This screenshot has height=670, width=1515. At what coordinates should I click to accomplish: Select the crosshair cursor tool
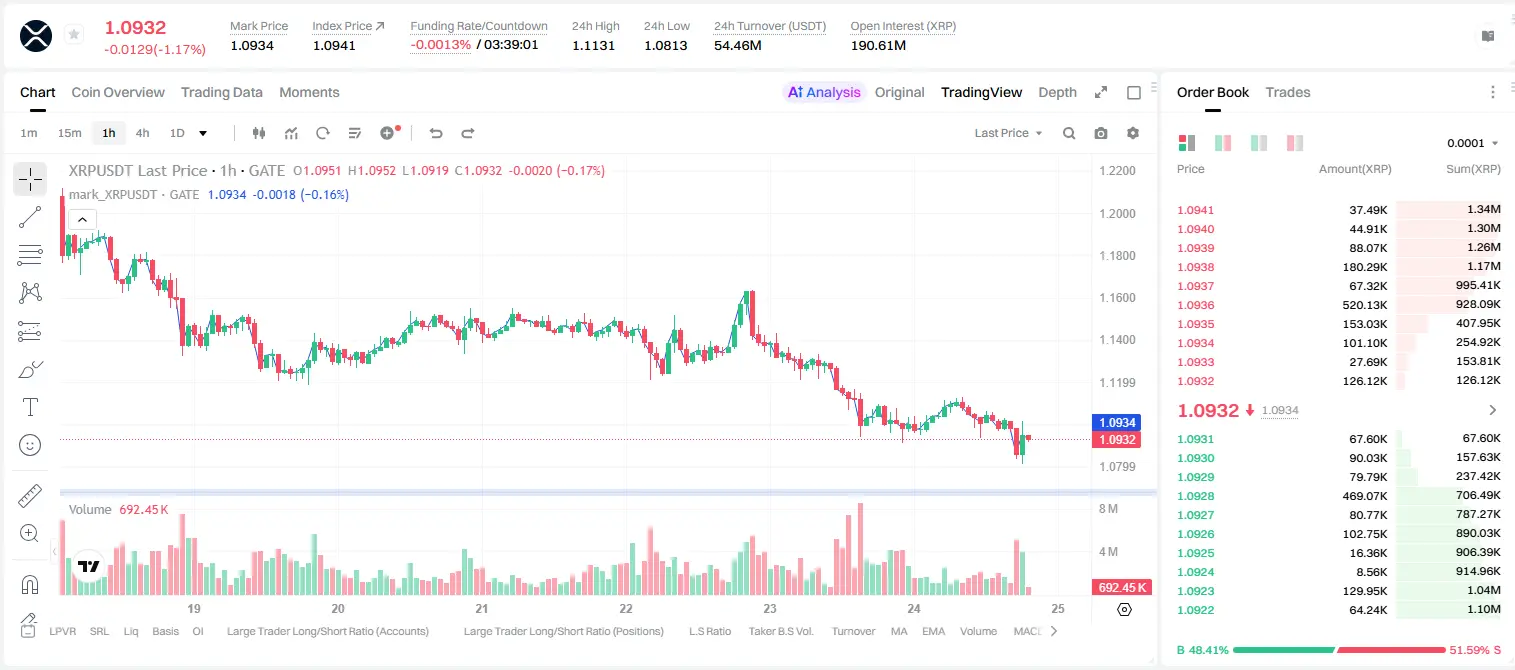pos(30,179)
